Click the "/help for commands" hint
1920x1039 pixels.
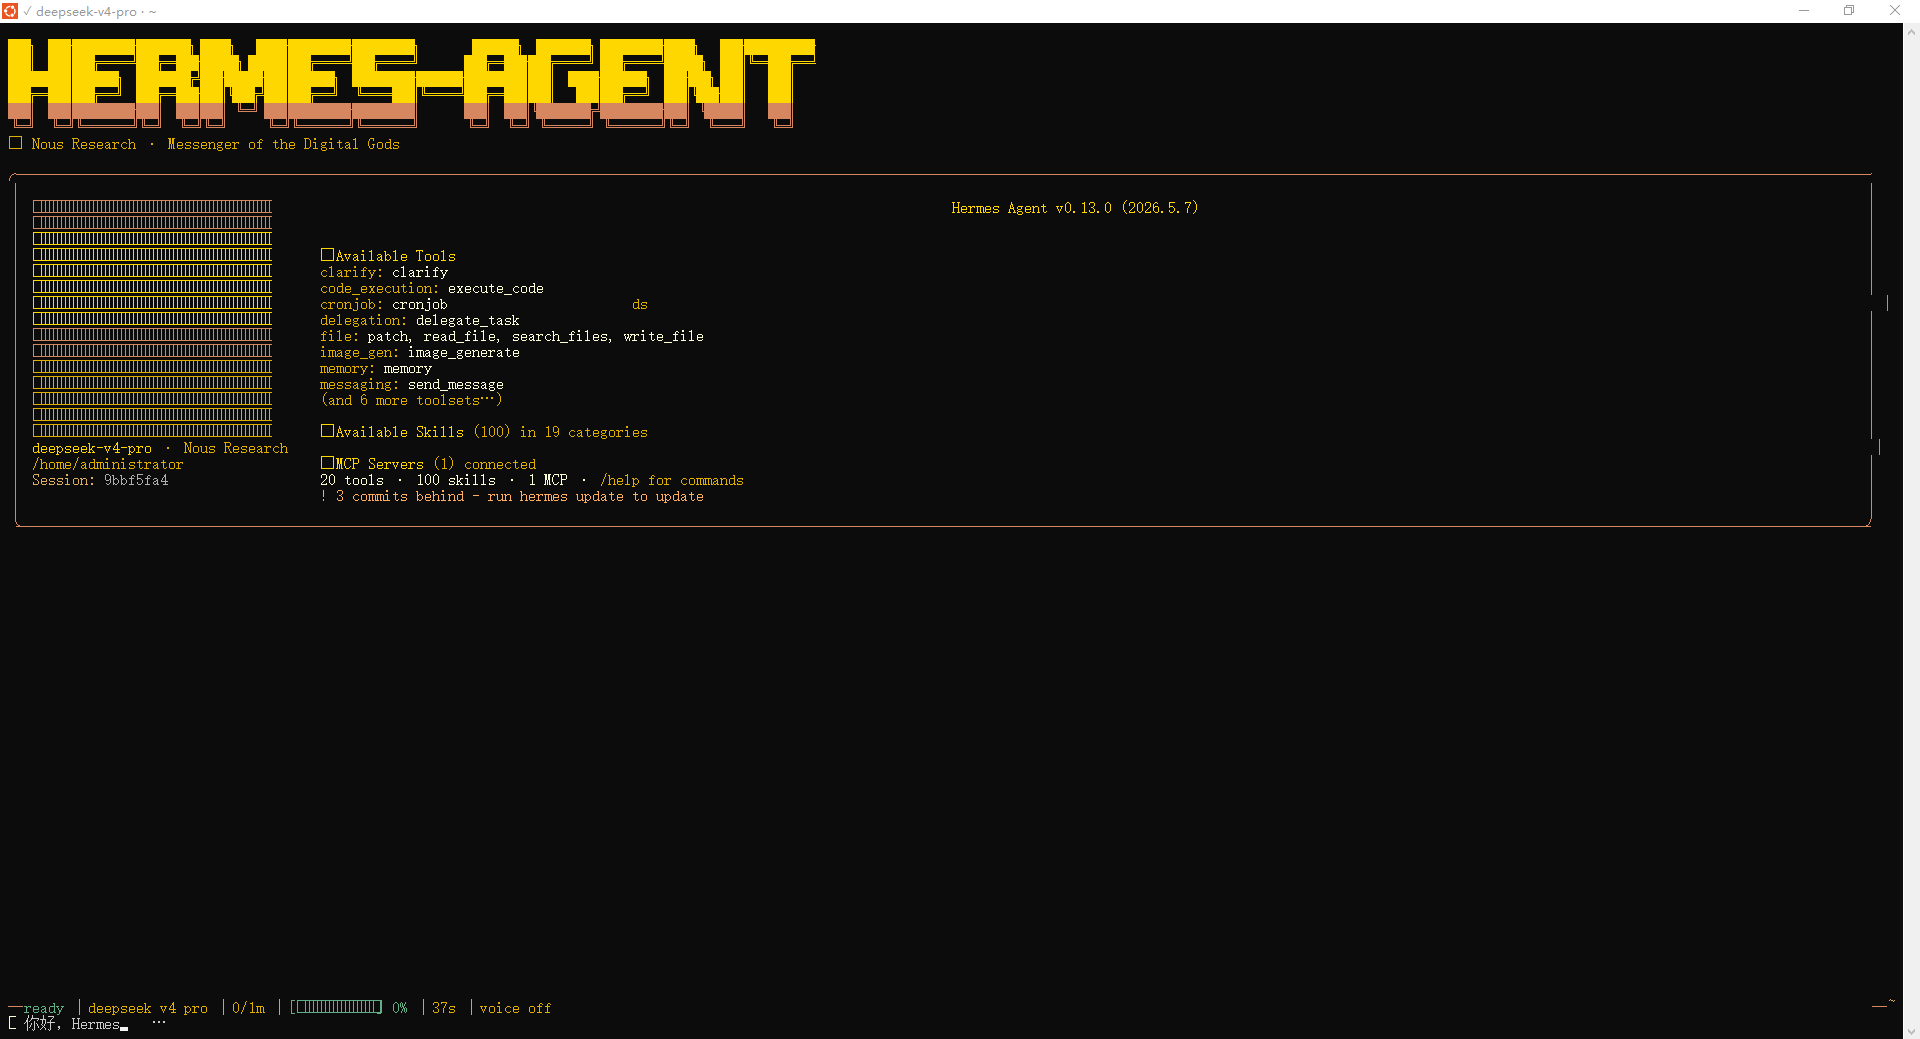(x=672, y=480)
